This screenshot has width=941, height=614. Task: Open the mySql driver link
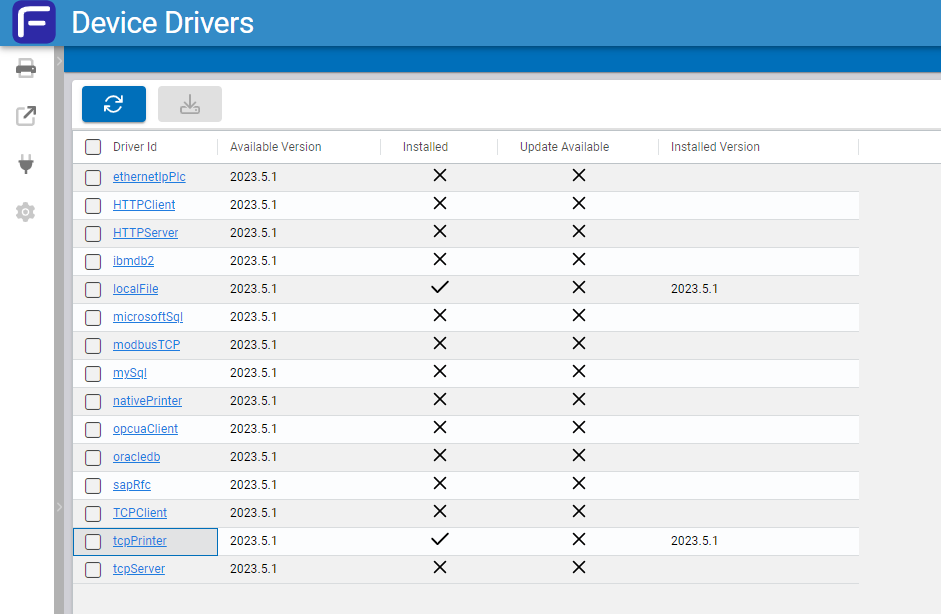(x=130, y=373)
